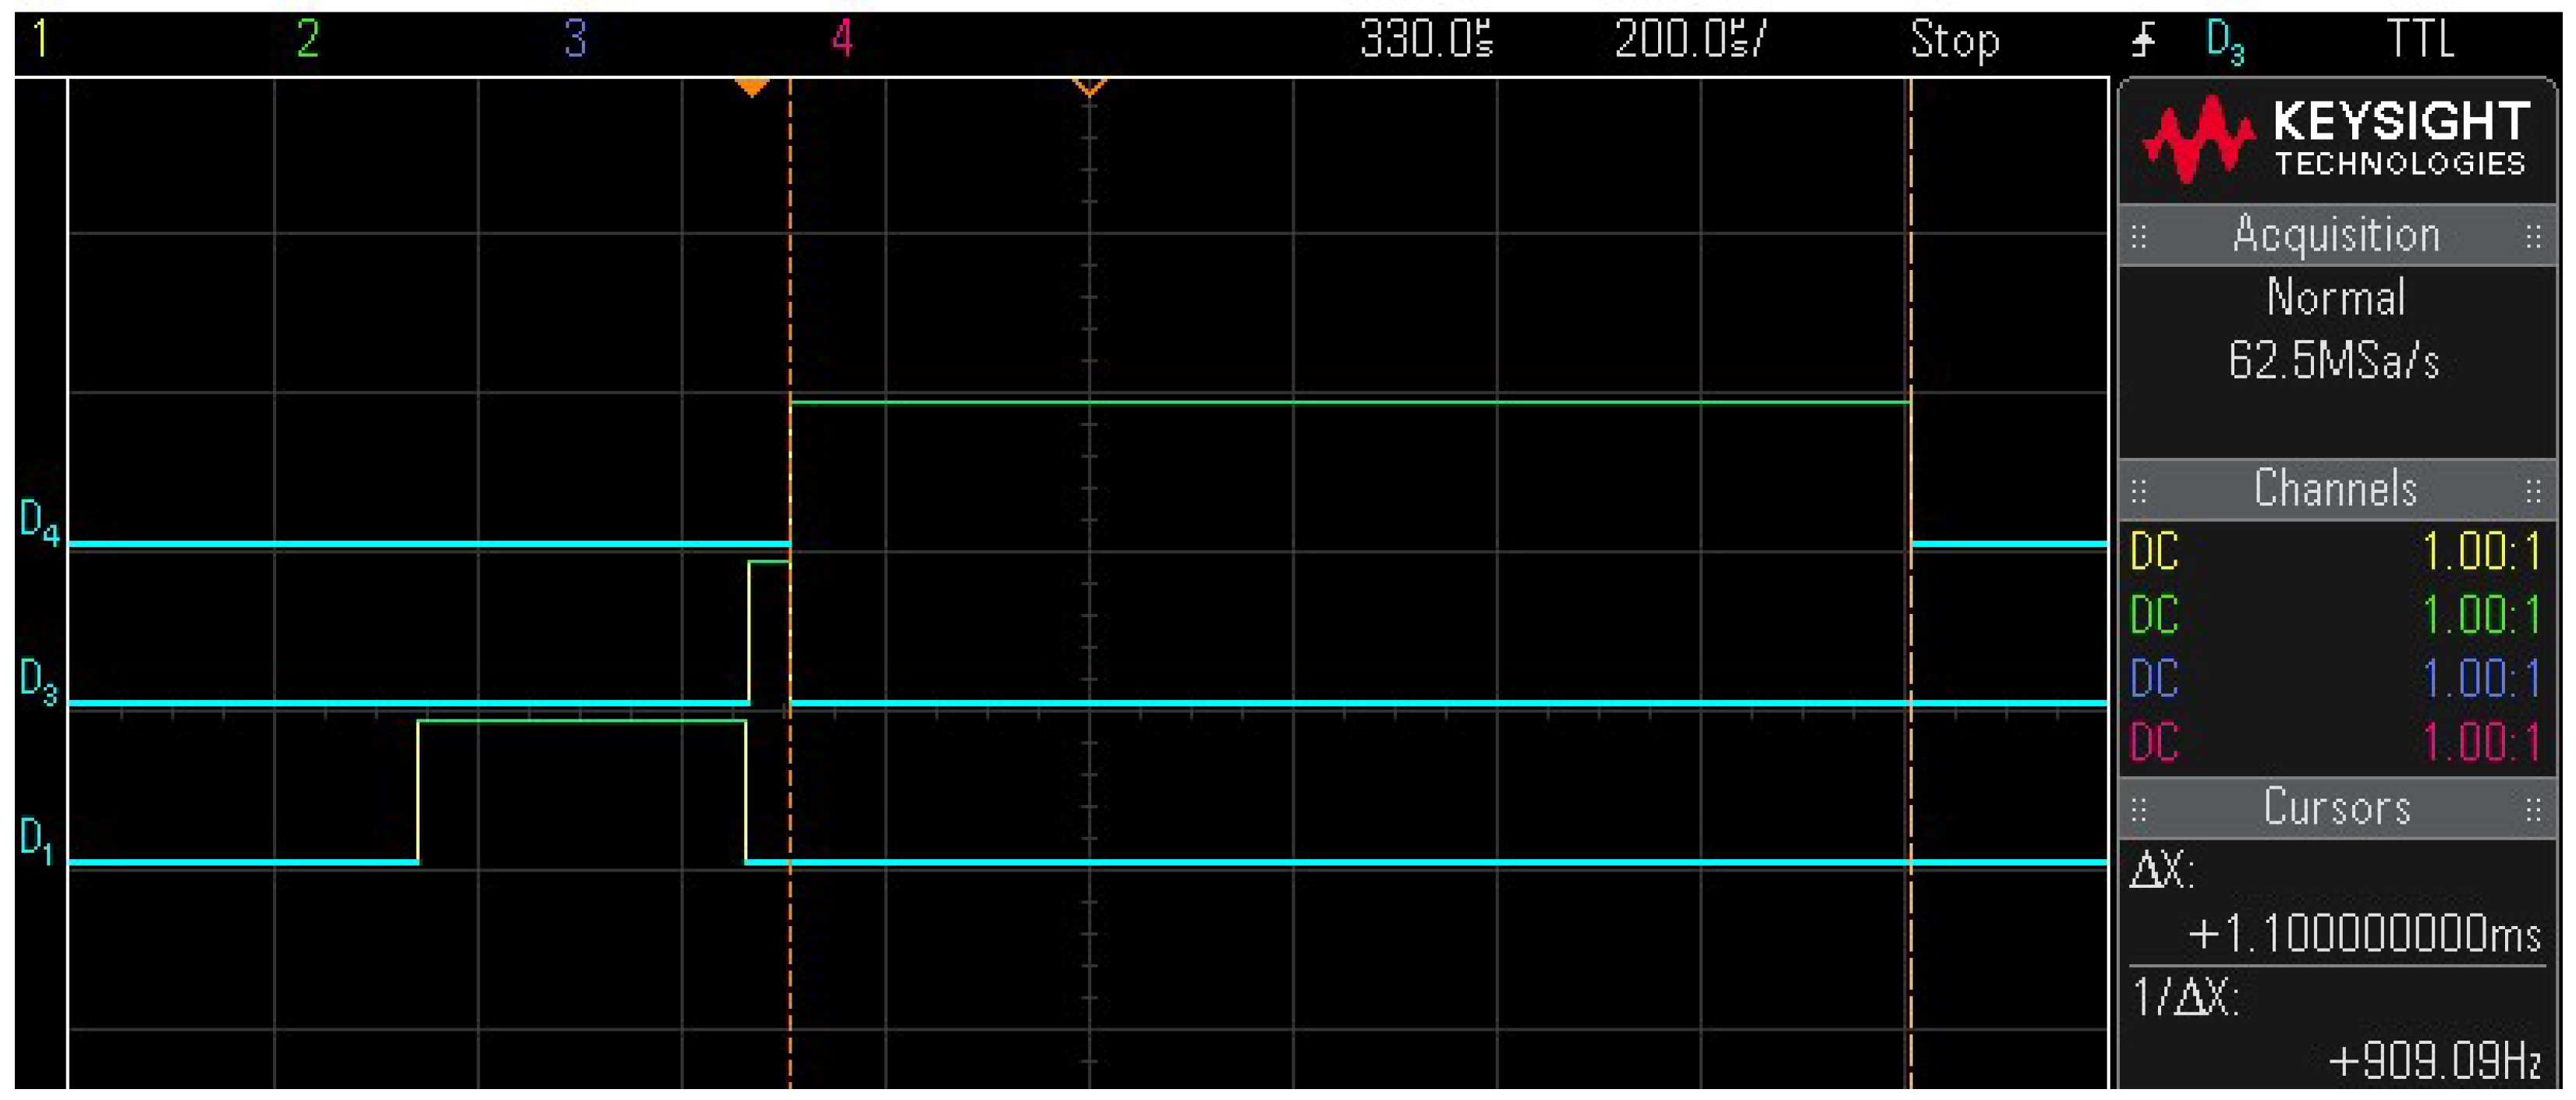Image resolution: width=2576 pixels, height=1100 pixels.
Task: Click the channel 1 yellow label
Action: (40, 40)
